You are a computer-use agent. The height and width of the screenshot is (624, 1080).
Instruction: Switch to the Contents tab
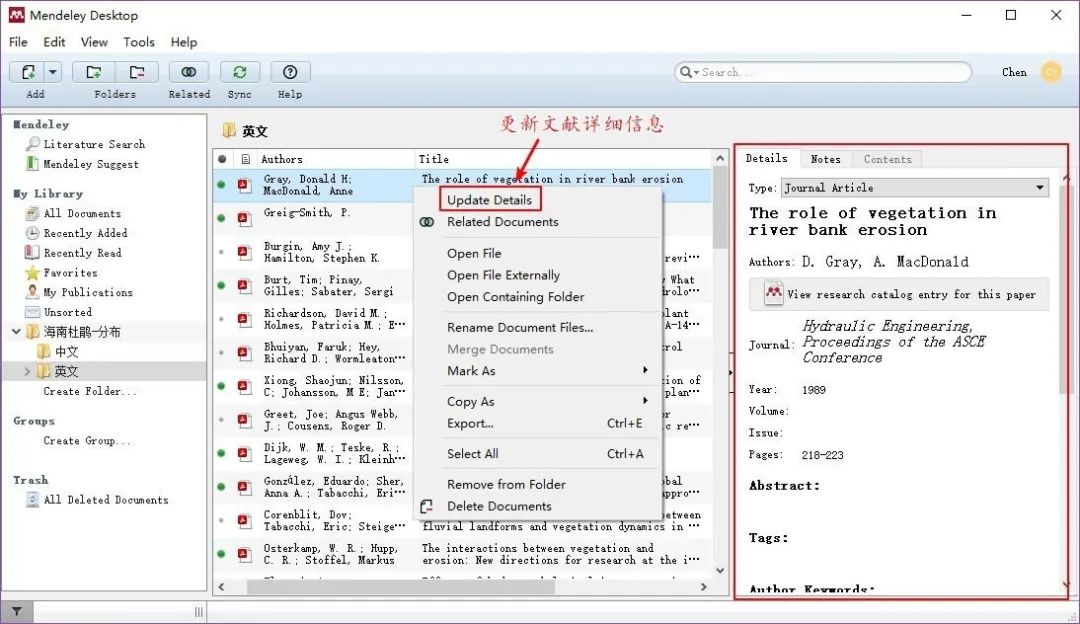tap(887, 159)
